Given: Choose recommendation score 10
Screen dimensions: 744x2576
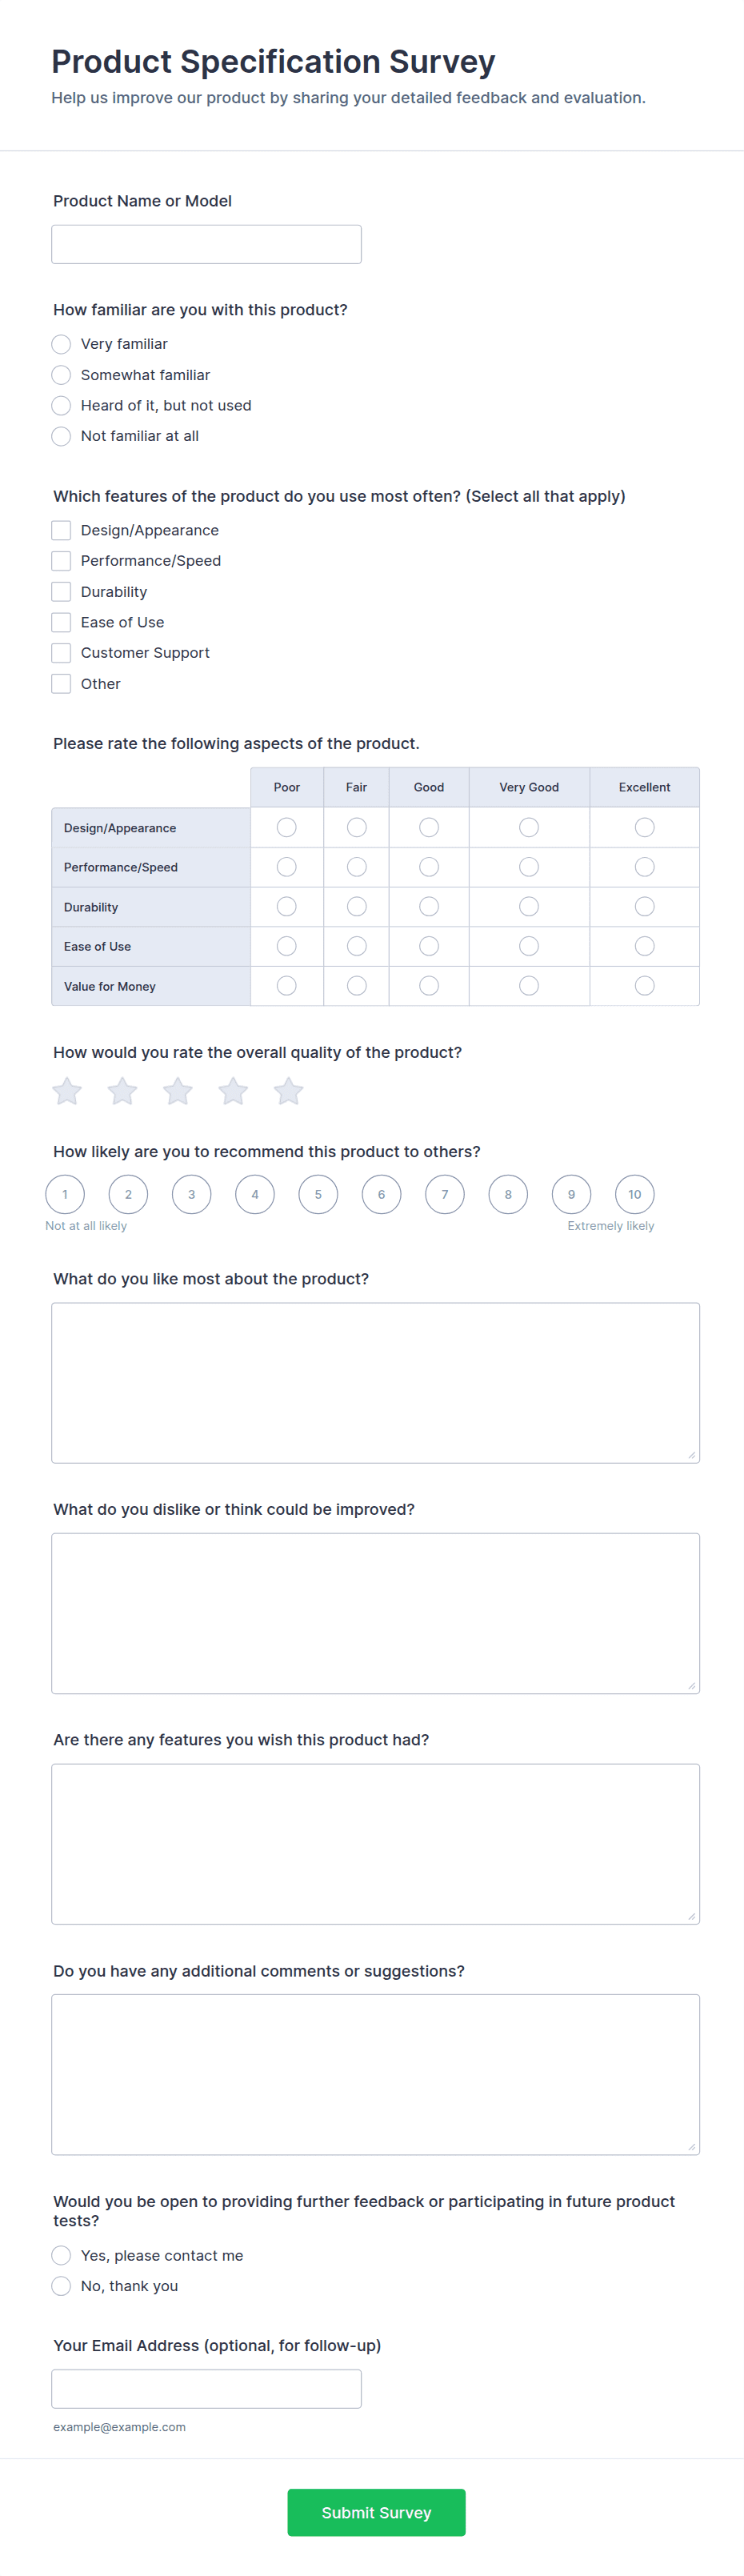Looking at the screenshot, I should click(x=635, y=1194).
